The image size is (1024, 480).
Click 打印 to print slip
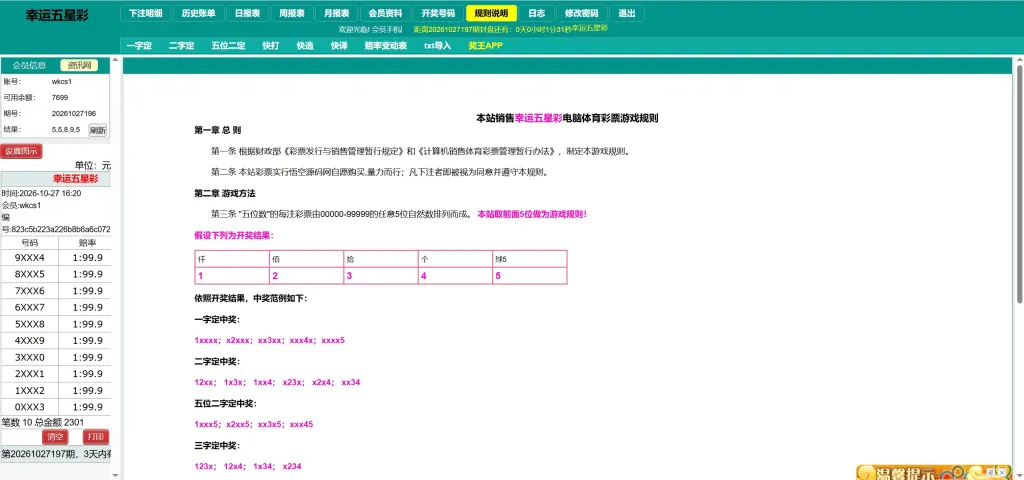point(96,437)
